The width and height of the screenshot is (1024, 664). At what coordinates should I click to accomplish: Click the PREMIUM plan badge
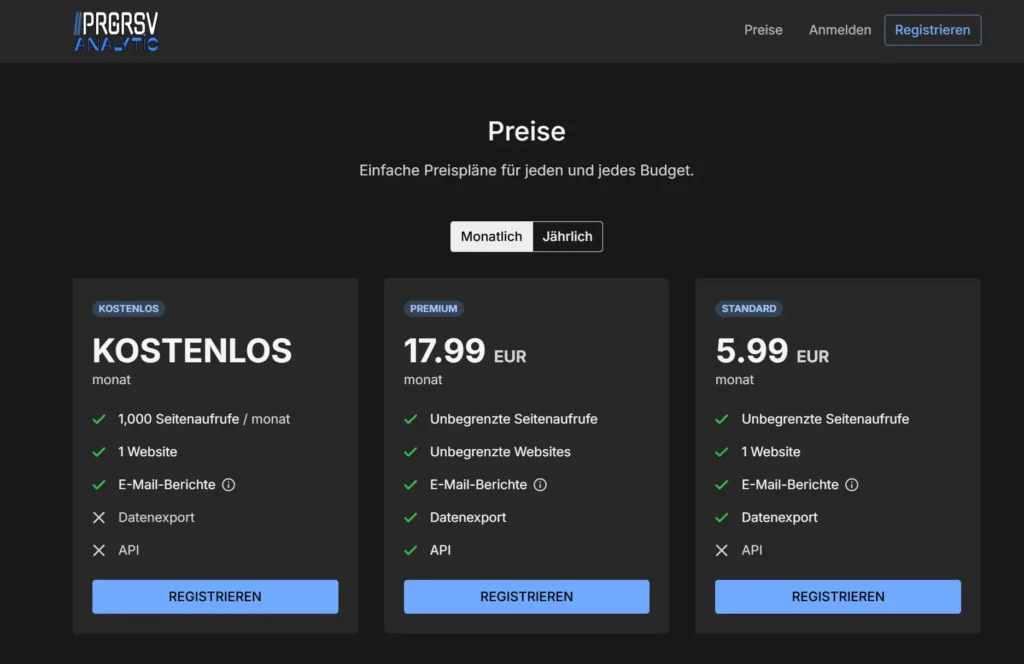click(x=434, y=309)
